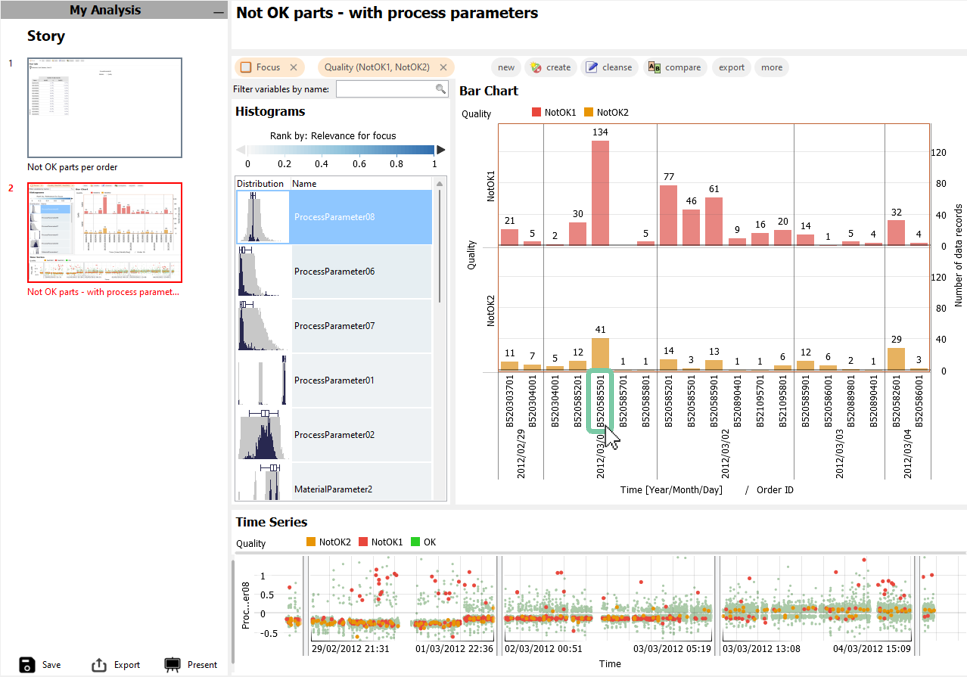Select ProcessParameter06 row

point(334,271)
